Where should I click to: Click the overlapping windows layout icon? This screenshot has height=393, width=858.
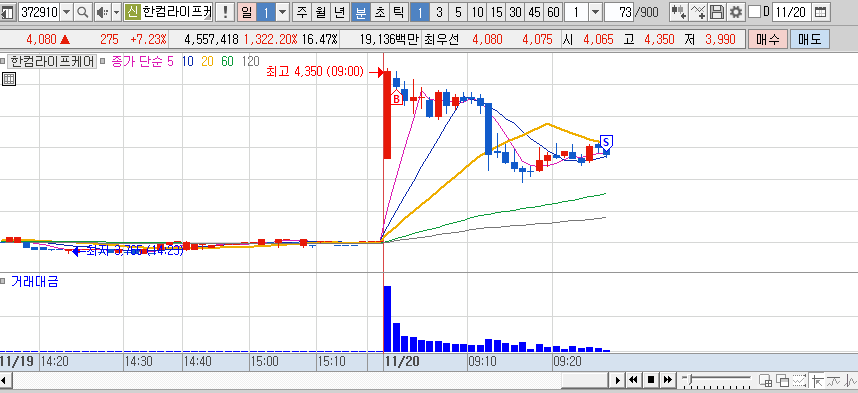tap(782, 380)
